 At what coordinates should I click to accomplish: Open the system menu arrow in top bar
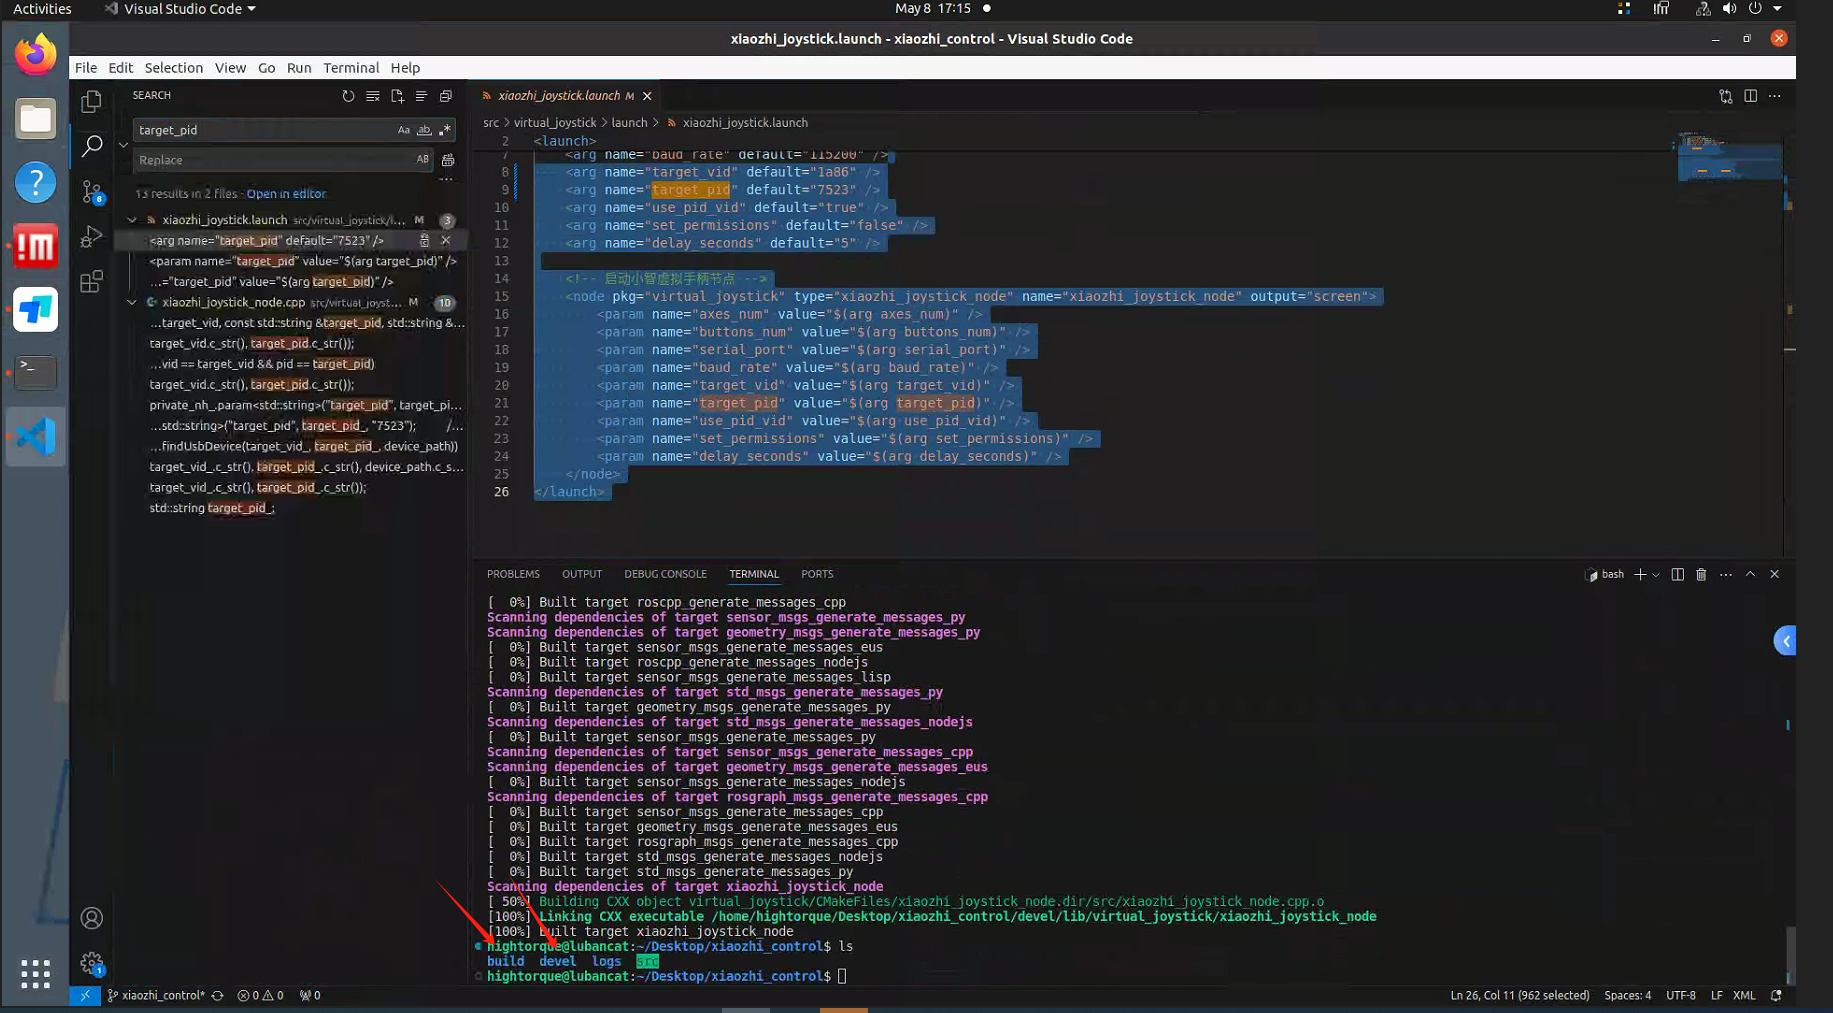coord(1777,8)
